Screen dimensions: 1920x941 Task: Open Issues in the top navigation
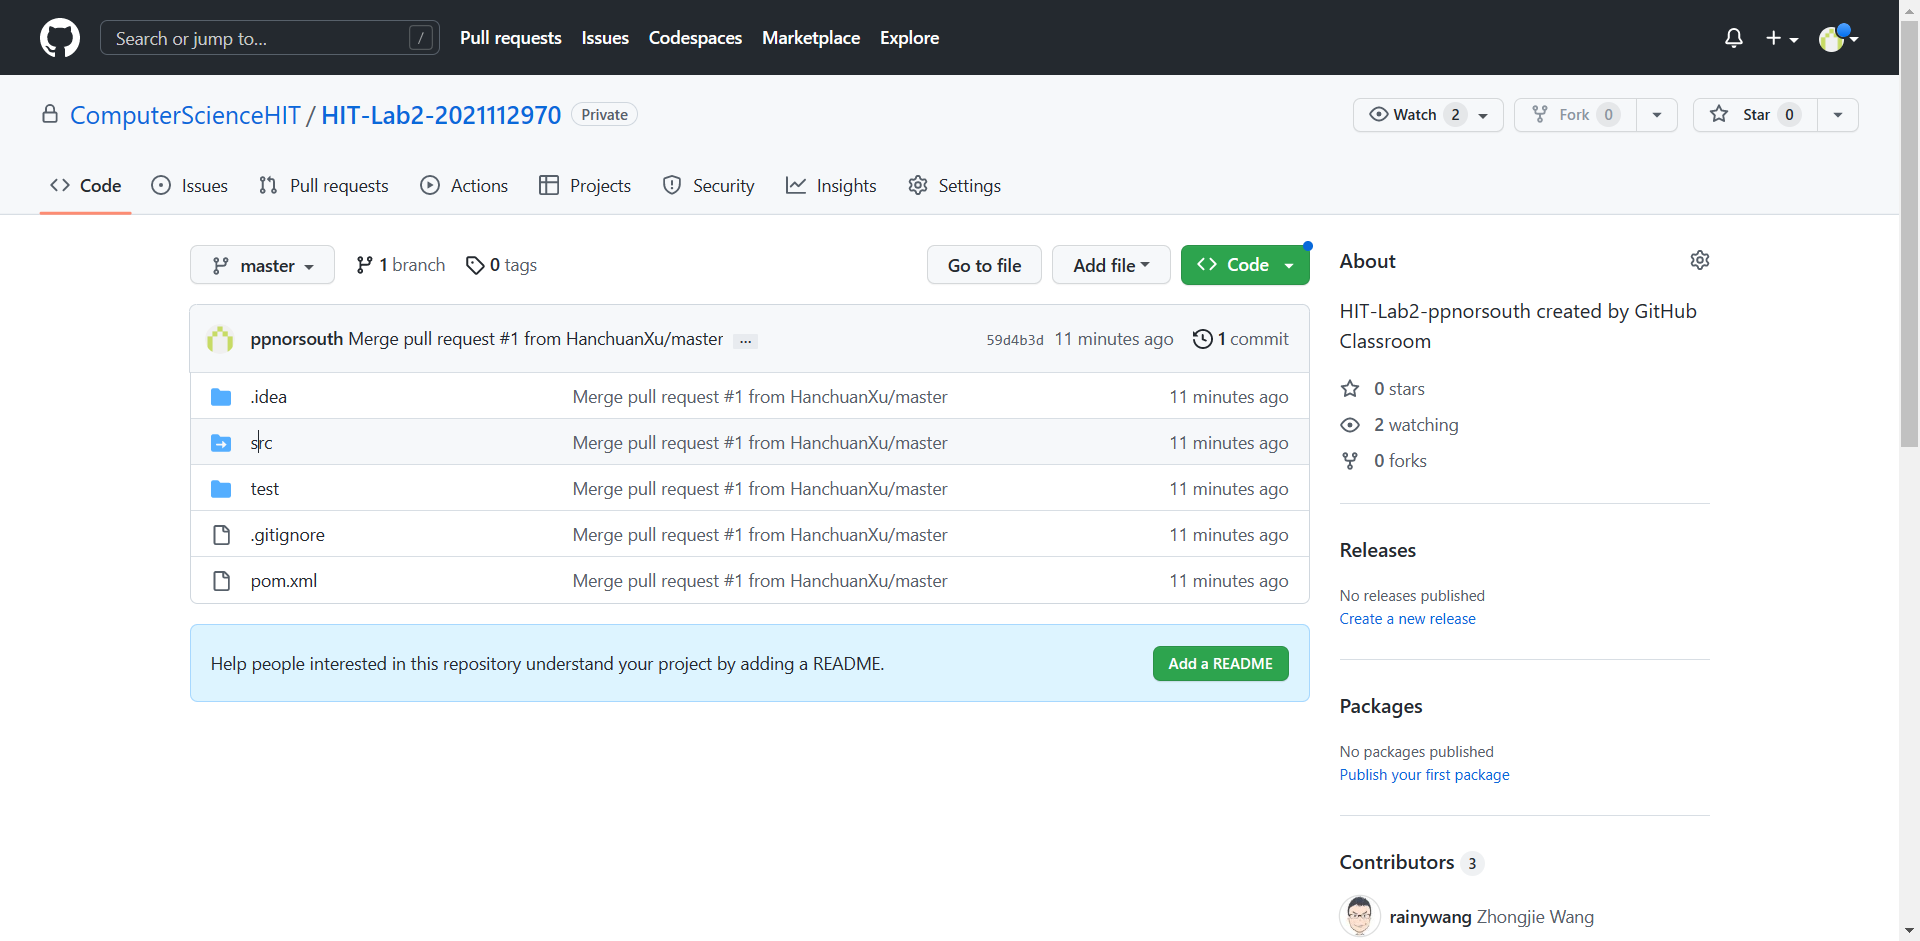point(605,38)
